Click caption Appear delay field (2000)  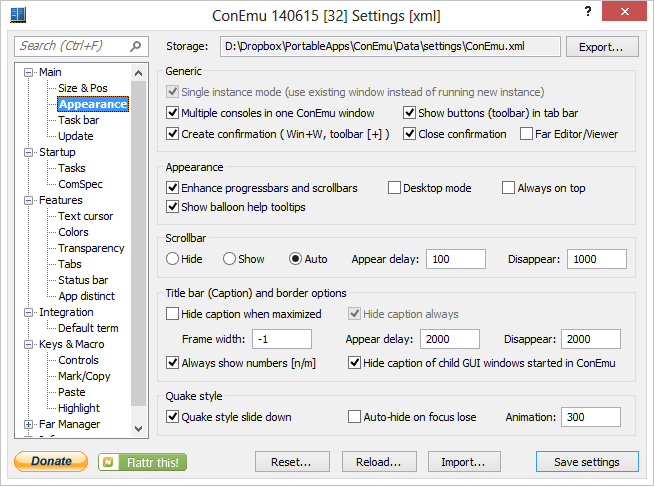point(450,339)
